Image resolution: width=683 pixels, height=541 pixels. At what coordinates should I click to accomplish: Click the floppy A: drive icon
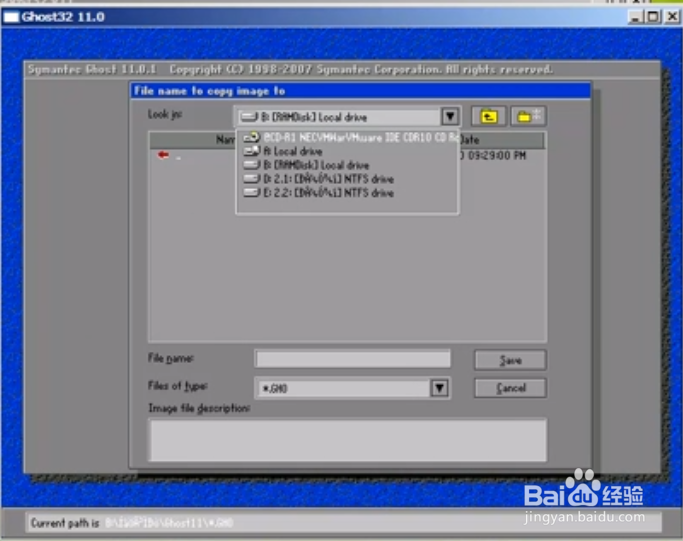[x=252, y=151]
